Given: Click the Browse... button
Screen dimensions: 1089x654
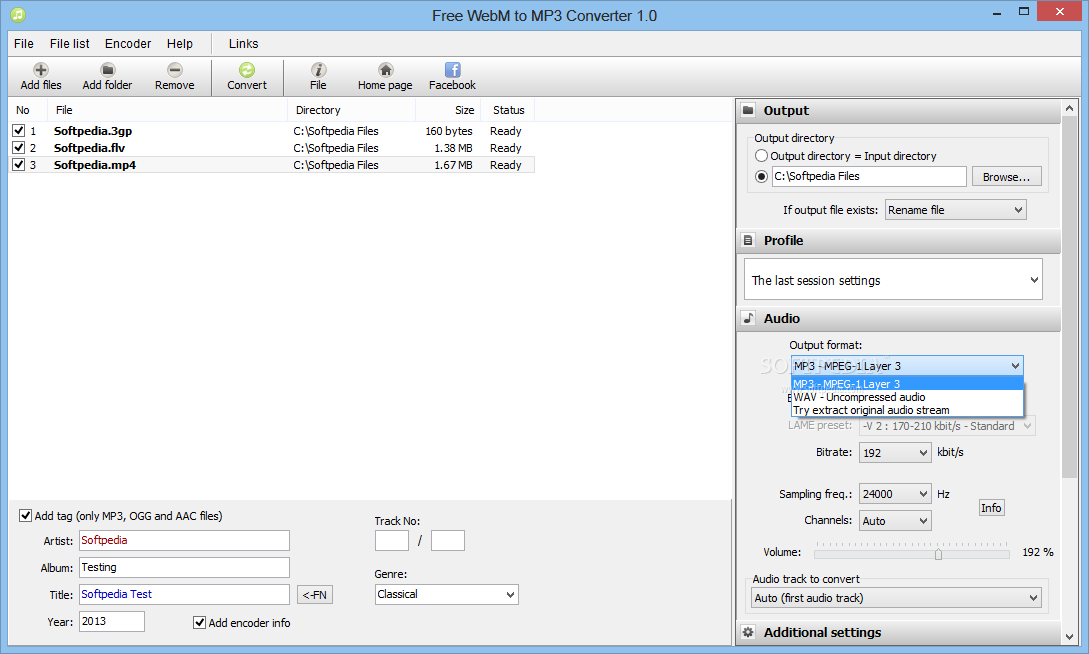Looking at the screenshot, I should 1006,176.
